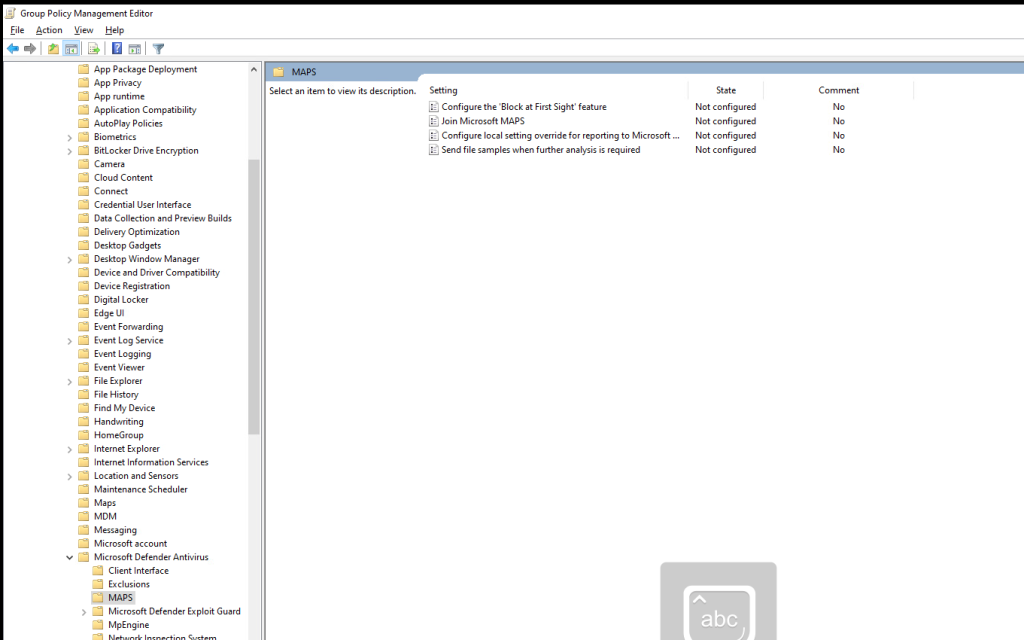Viewport: 1024px width, 640px height.
Task: Open the View menu
Action: (x=83, y=30)
